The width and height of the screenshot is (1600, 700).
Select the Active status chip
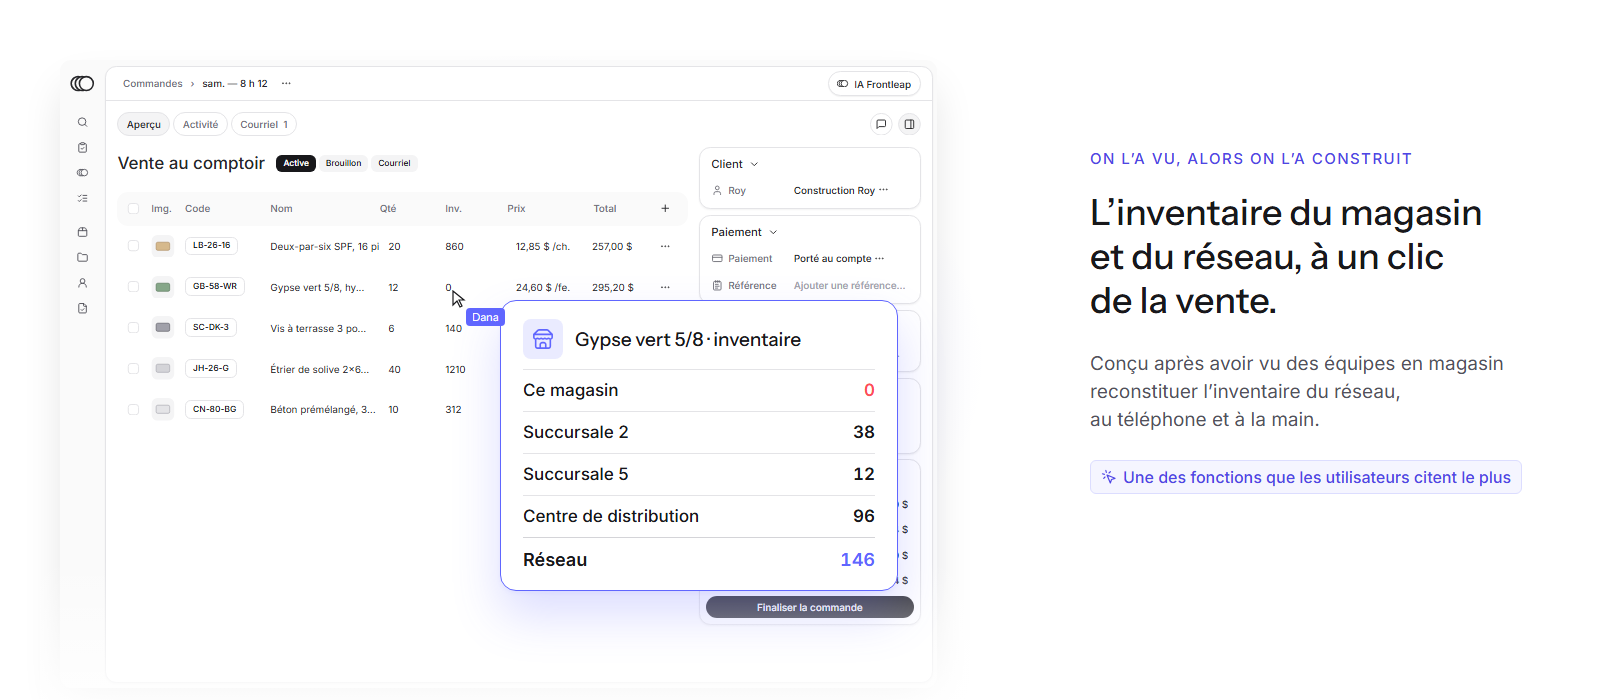point(296,163)
